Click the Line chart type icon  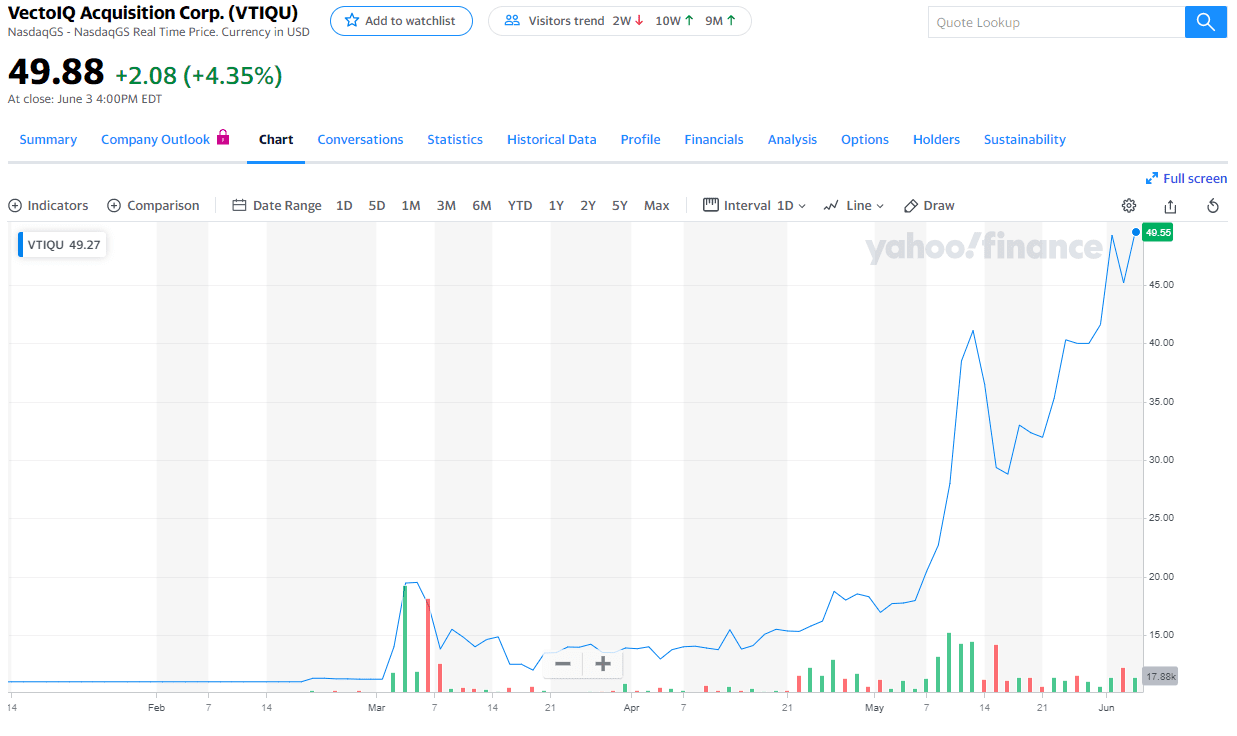(x=831, y=206)
